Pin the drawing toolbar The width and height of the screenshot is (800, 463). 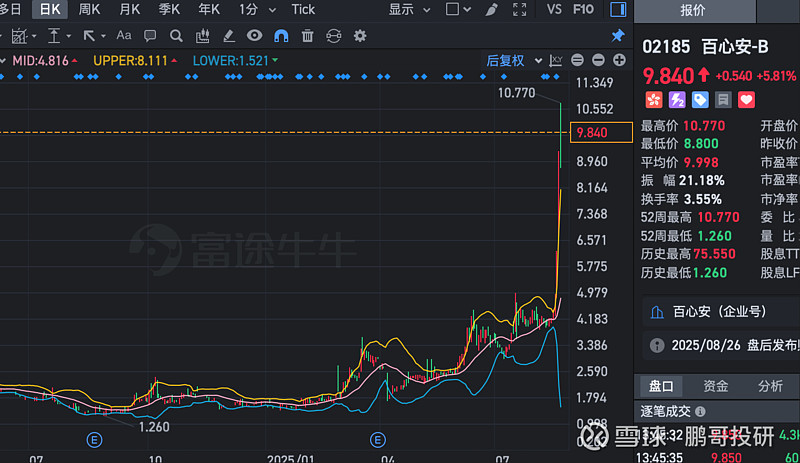[x=618, y=35]
